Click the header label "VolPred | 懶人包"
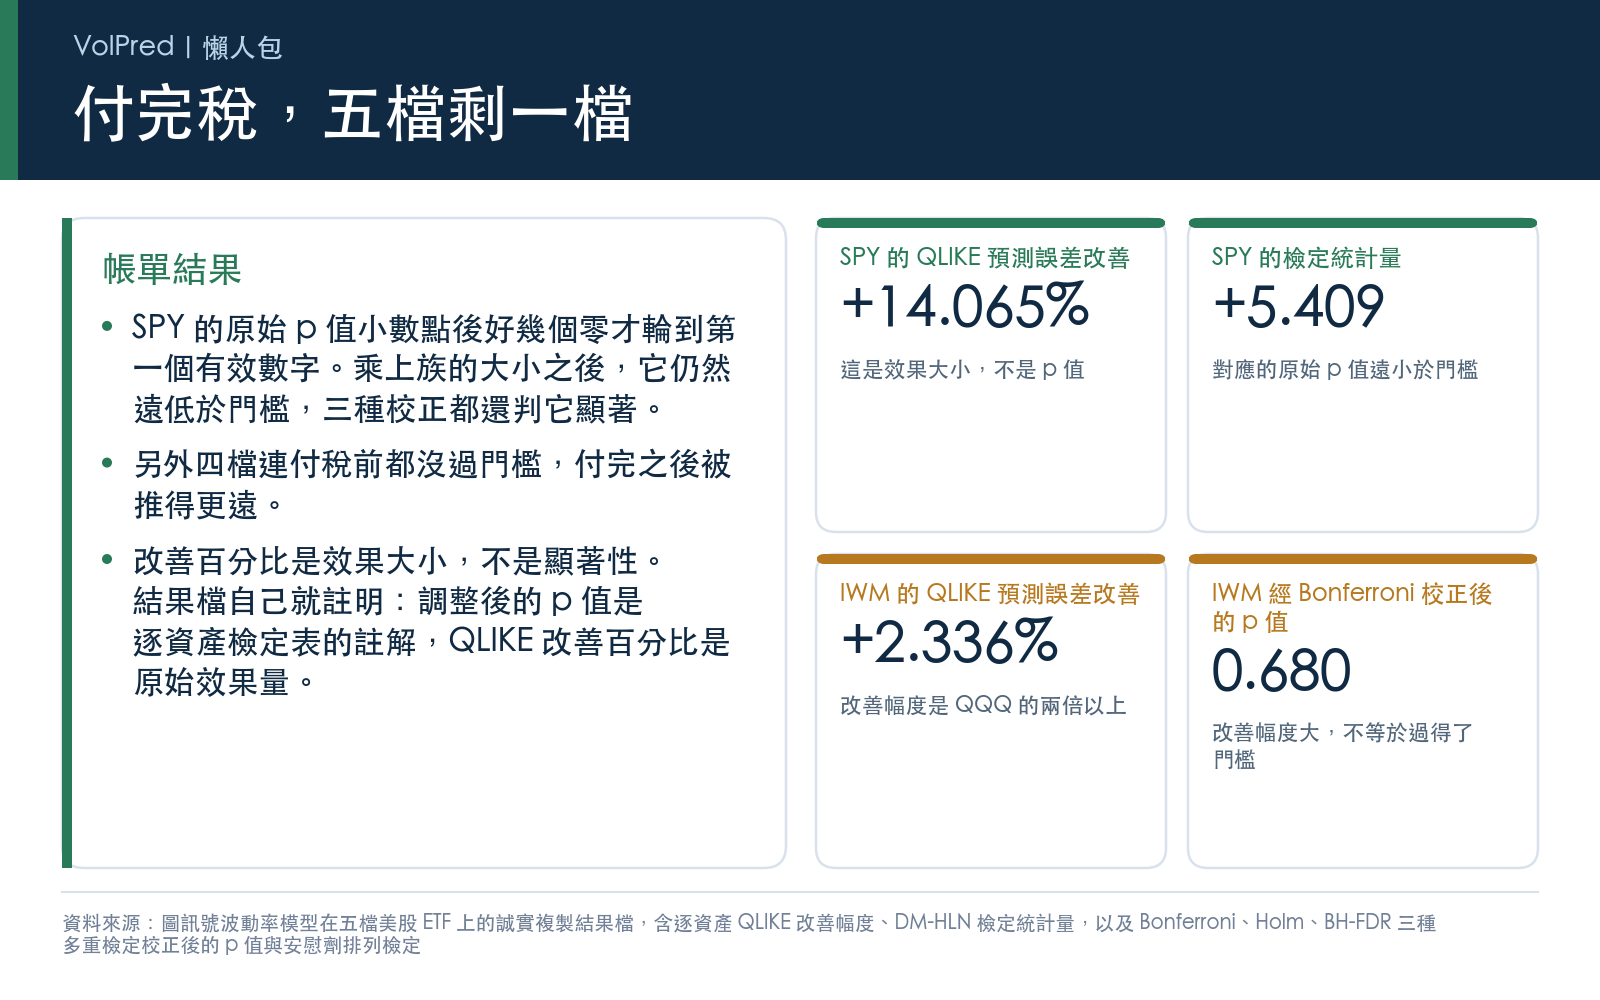 178,46
